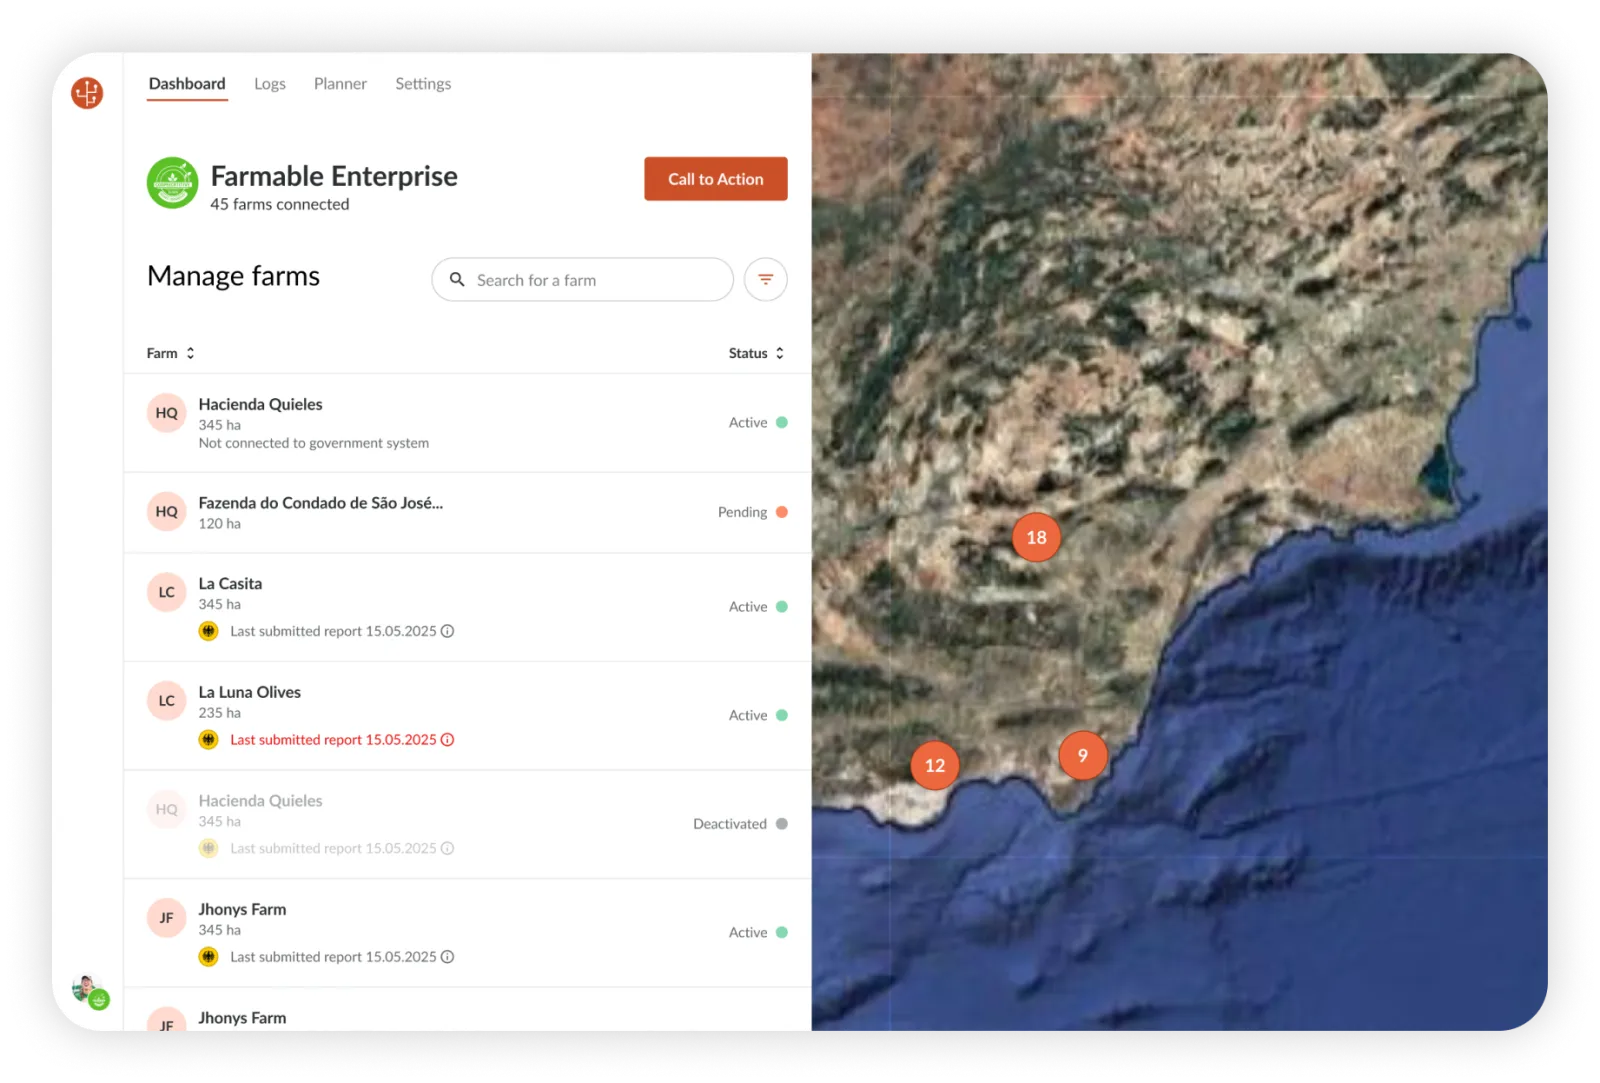Image resolution: width=1600 pixels, height=1083 pixels.
Task: Open the filter icon next to the search field
Action: click(x=766, y=280)
